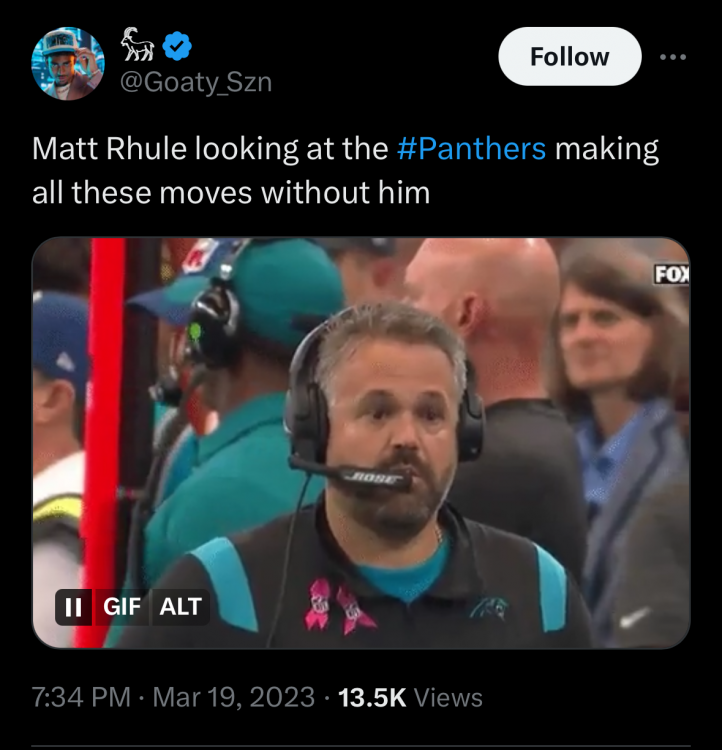Open the #Panthers hashtag link
722x750 pixels.
pos(471,149)
